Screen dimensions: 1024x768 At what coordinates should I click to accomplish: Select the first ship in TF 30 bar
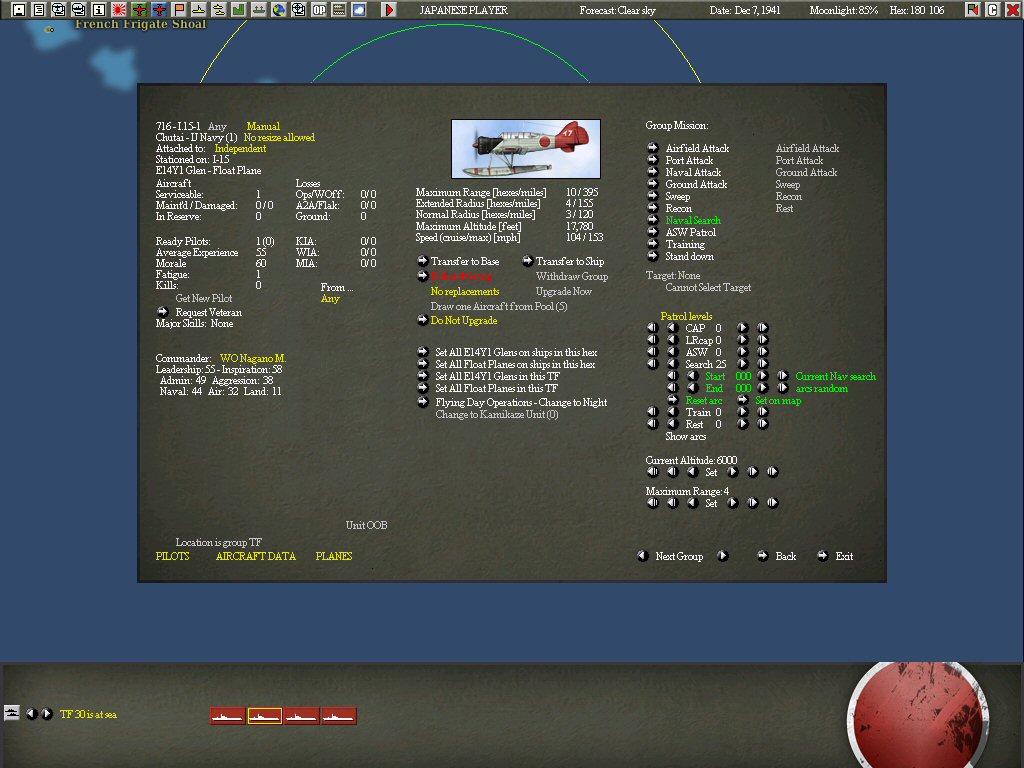click(227, 716)
